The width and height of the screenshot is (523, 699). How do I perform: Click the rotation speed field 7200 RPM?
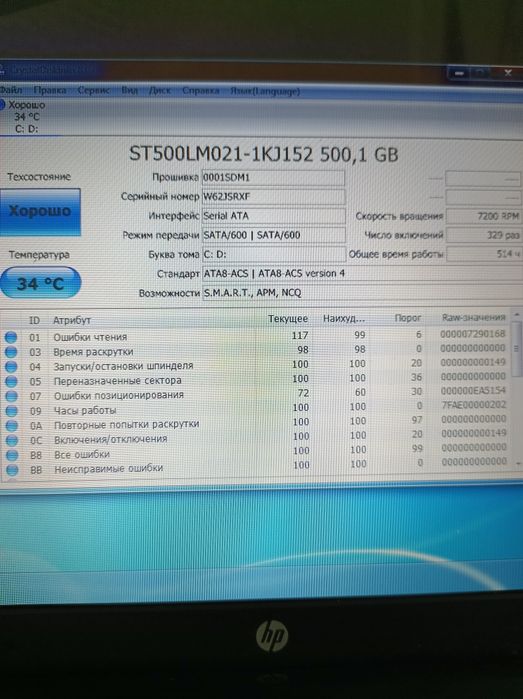tap(484, 216)
